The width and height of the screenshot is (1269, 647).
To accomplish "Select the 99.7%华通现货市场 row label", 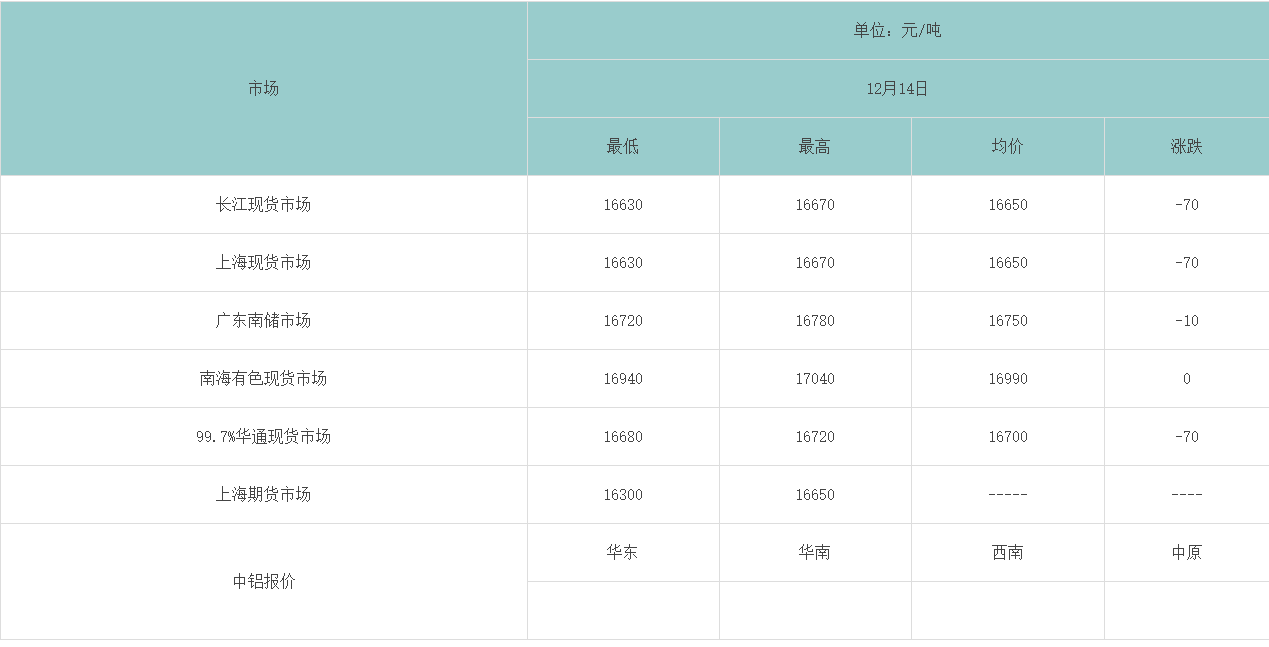I will (262, 436).
